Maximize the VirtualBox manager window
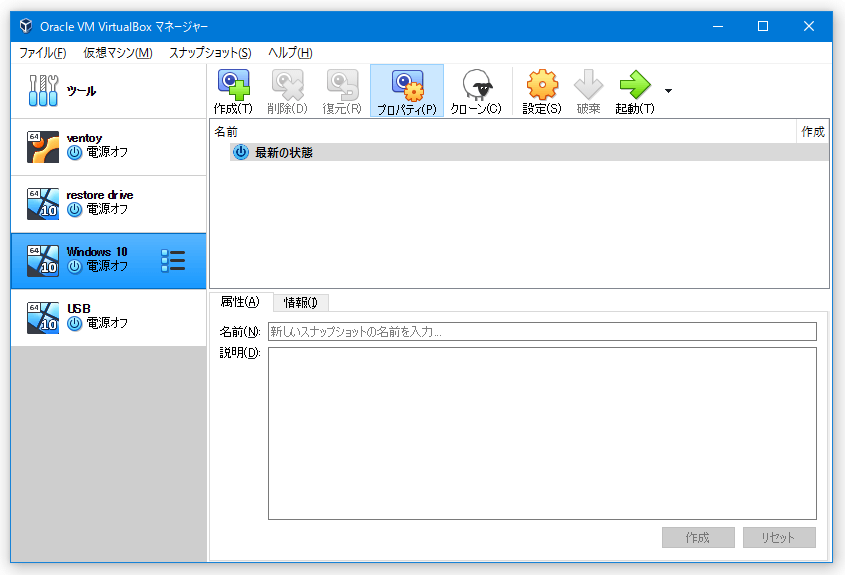 click(763, 26)
